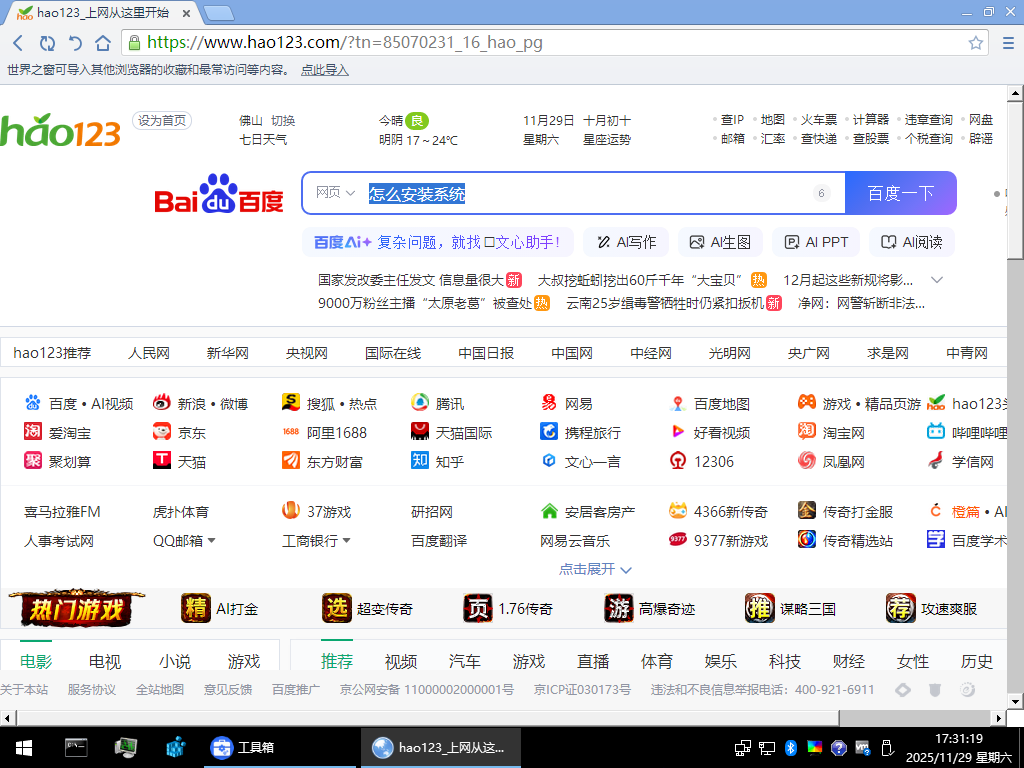Open the AI写作 tool
1024x768 pixels.
[x=625, y=242]
